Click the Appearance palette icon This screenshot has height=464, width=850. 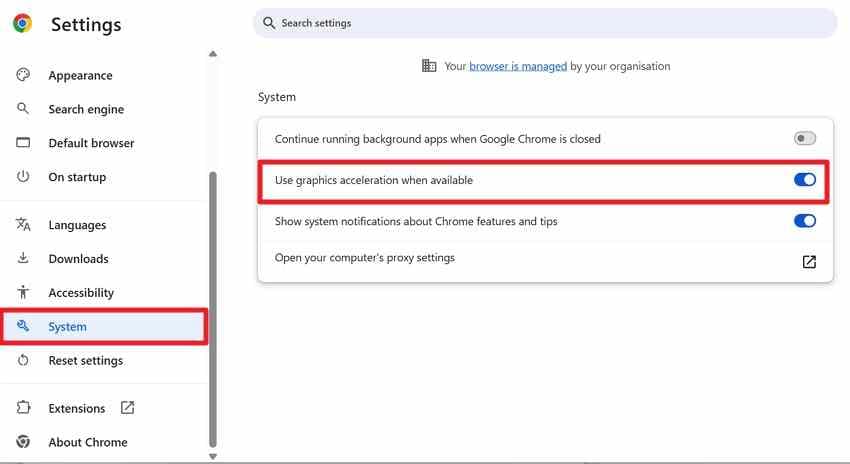pos(23,75)
